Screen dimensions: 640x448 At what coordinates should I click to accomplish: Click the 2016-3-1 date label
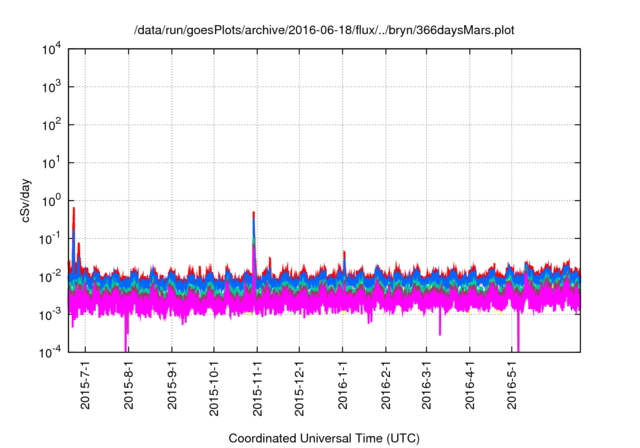click(426, 385)
